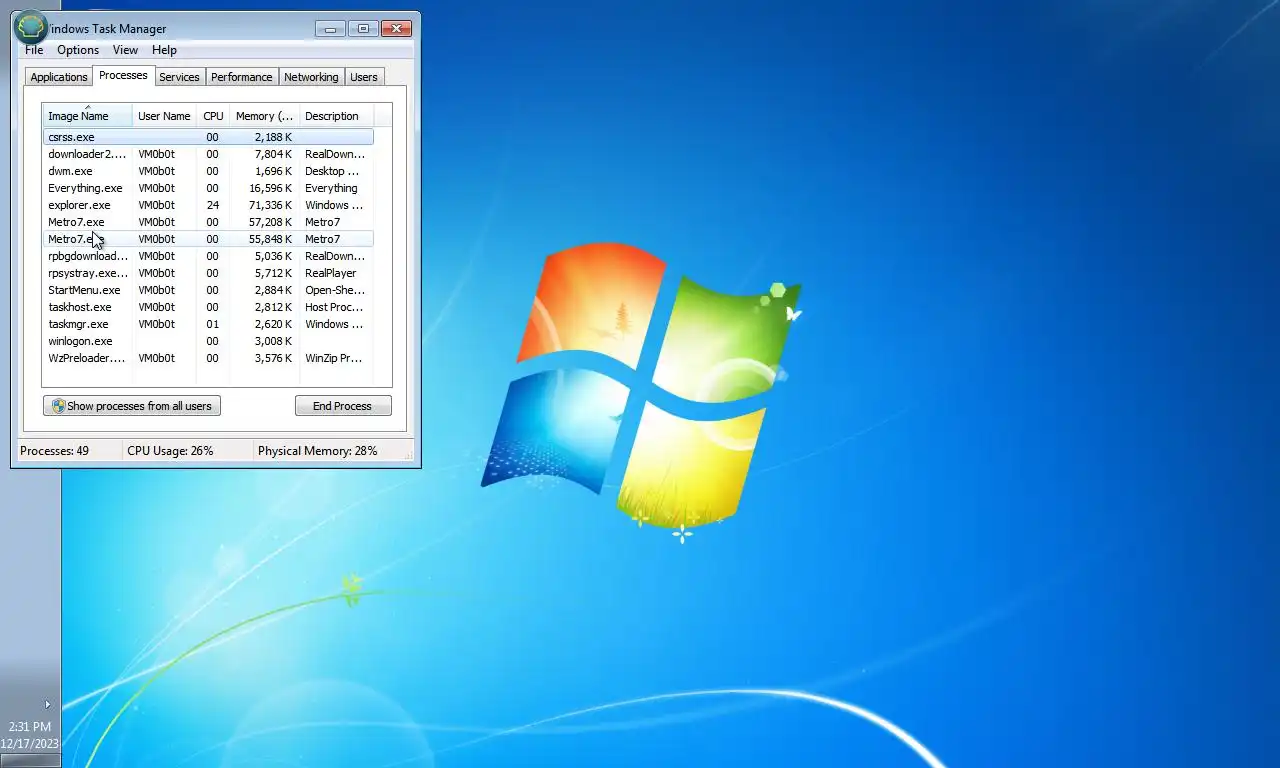Select the Everything.exe process
Viewport: 1280px width, 768px height.
tap(208, 188)
